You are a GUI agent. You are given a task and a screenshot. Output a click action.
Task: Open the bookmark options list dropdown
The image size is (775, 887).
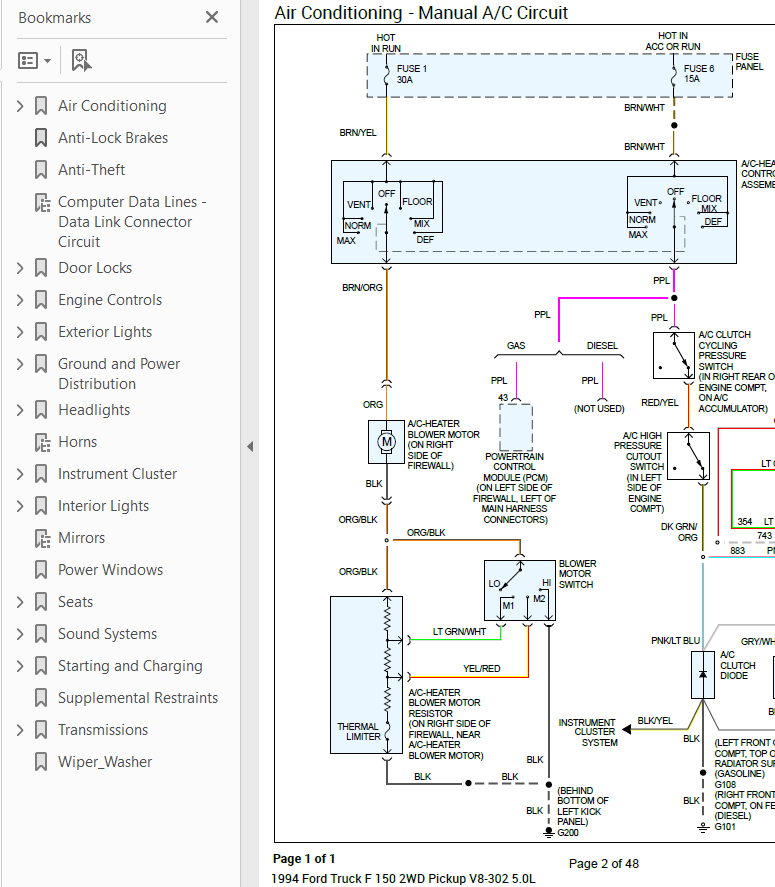click(35, 61)
